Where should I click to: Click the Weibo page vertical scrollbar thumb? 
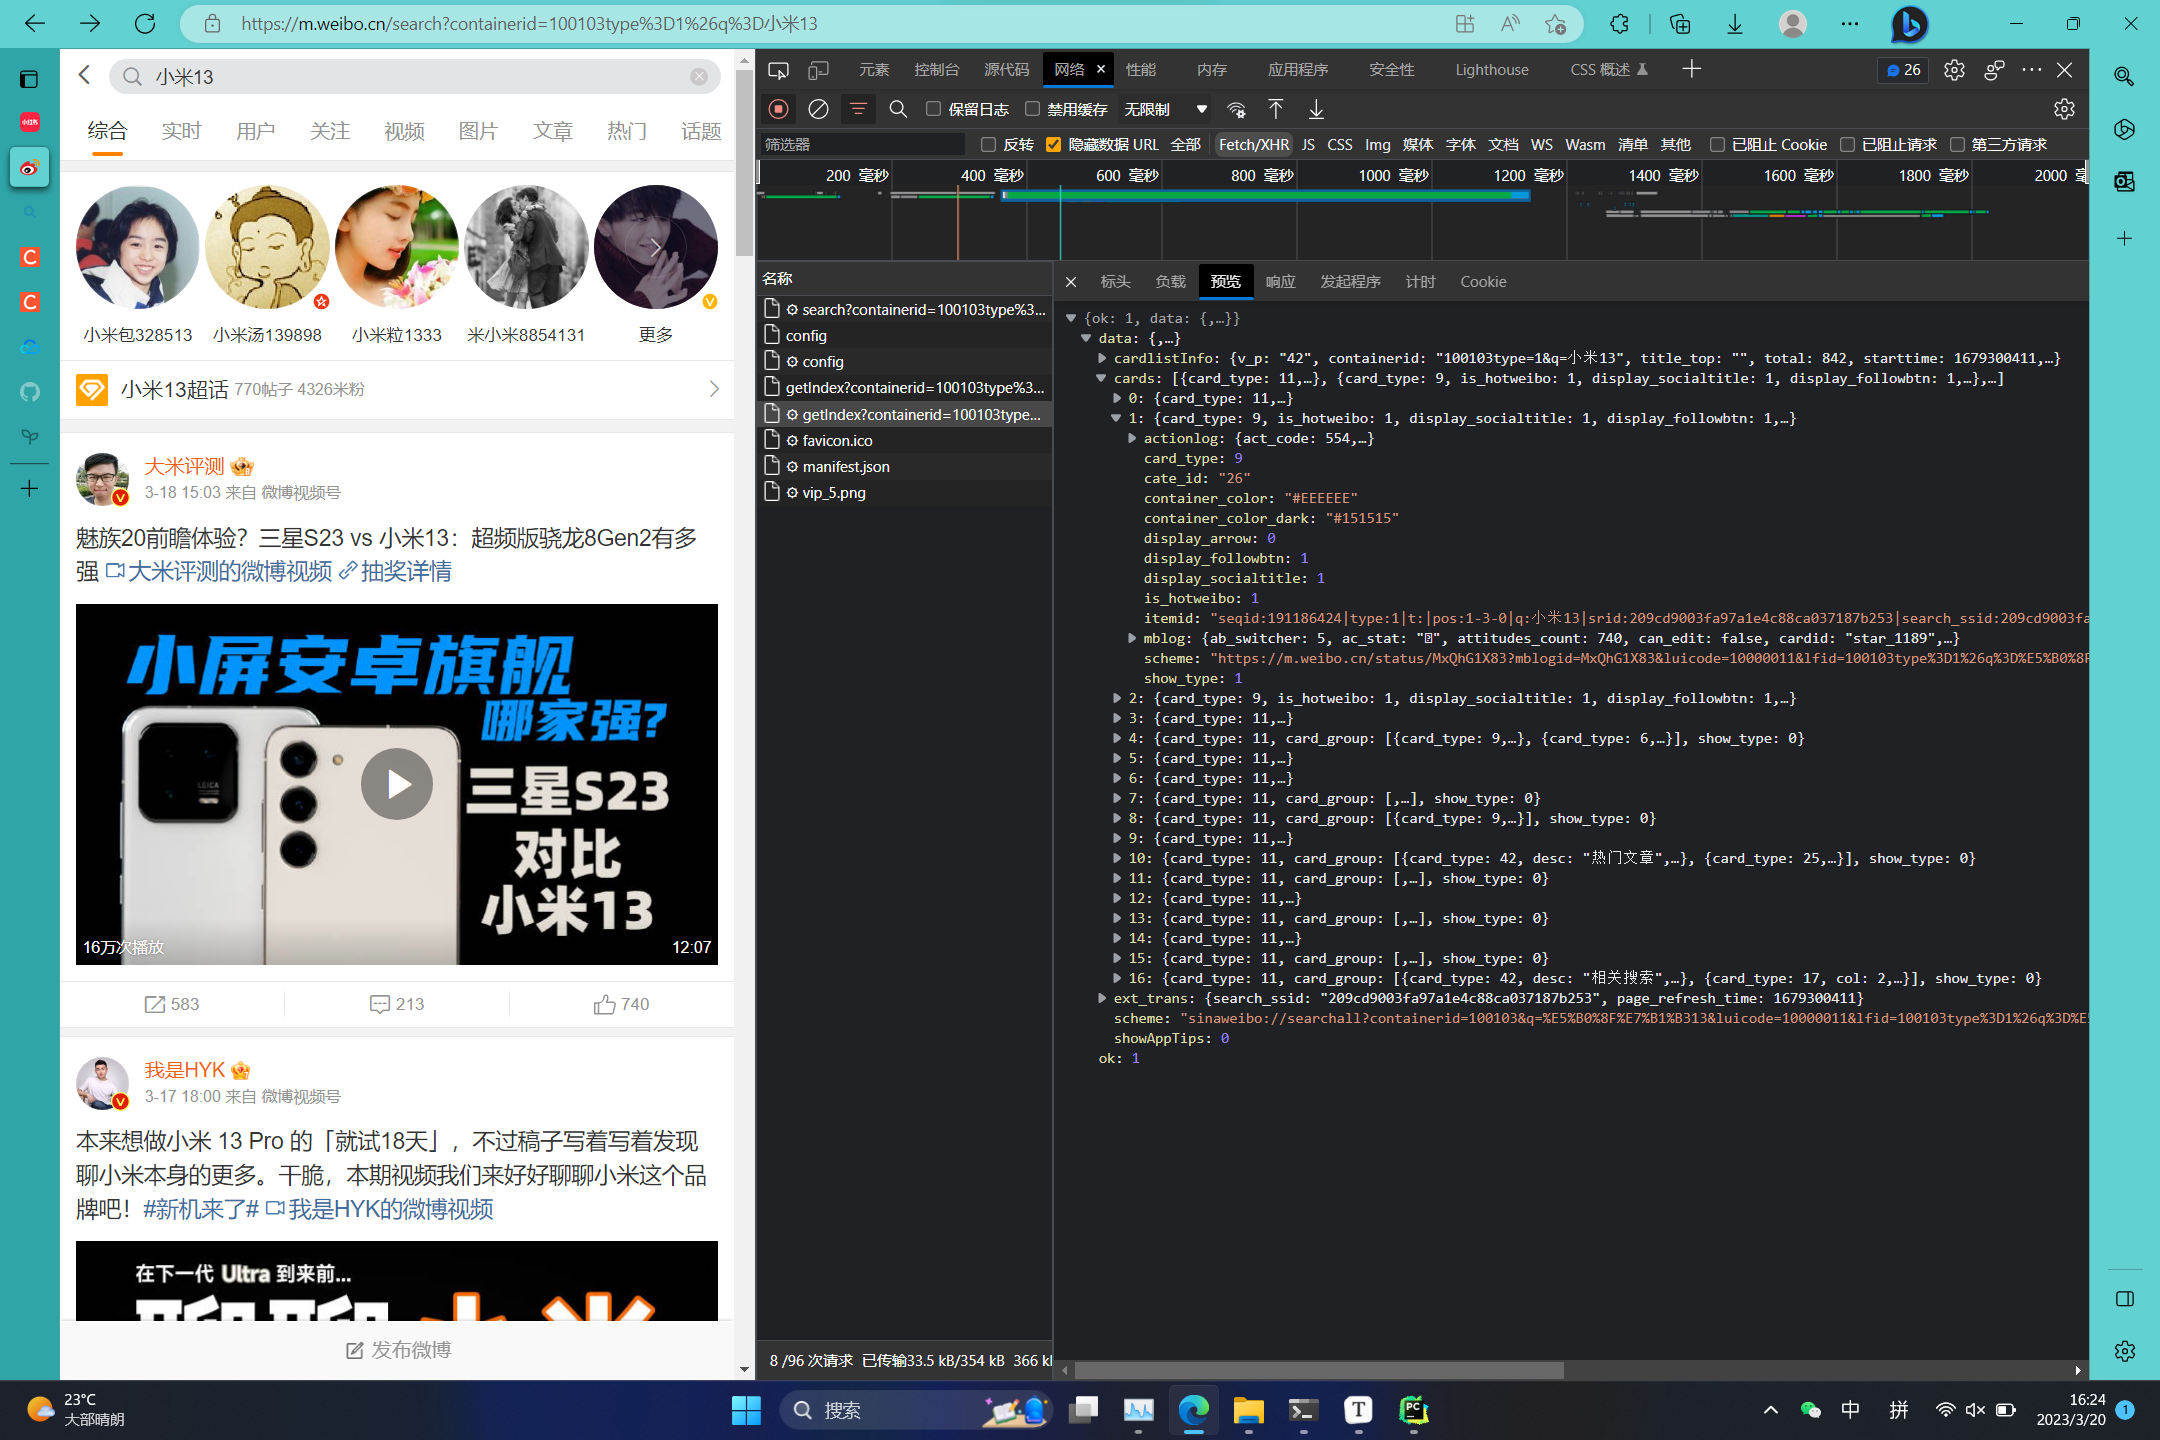click(x=744, y=162)
